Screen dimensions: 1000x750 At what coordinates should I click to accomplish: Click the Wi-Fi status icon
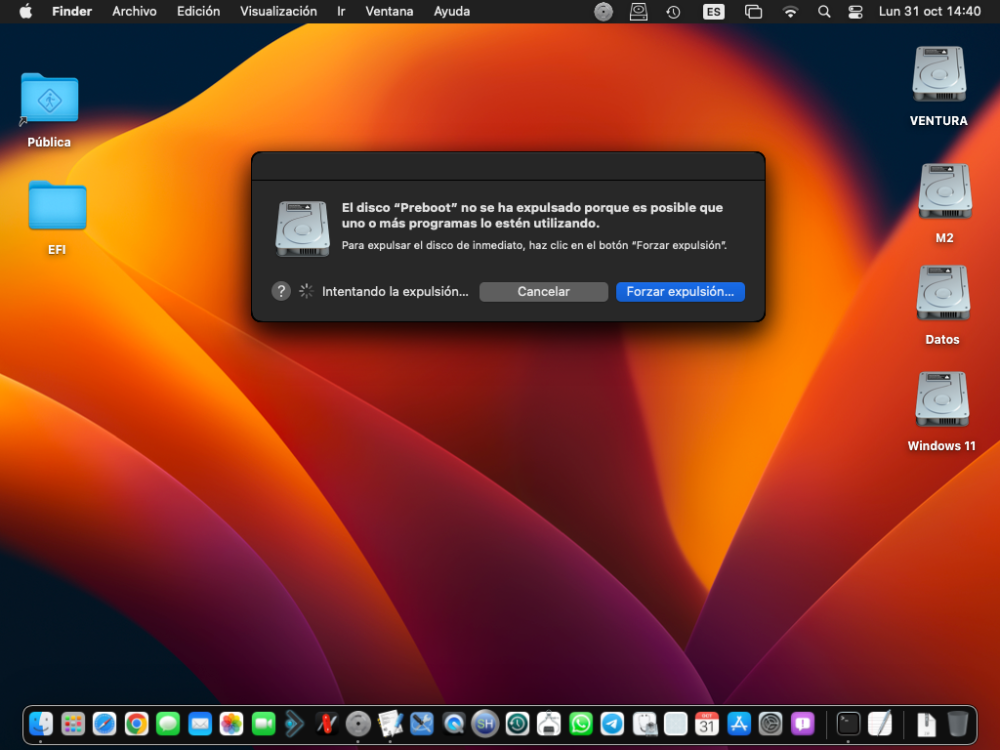pyautogui.click(x=790, y=11)
